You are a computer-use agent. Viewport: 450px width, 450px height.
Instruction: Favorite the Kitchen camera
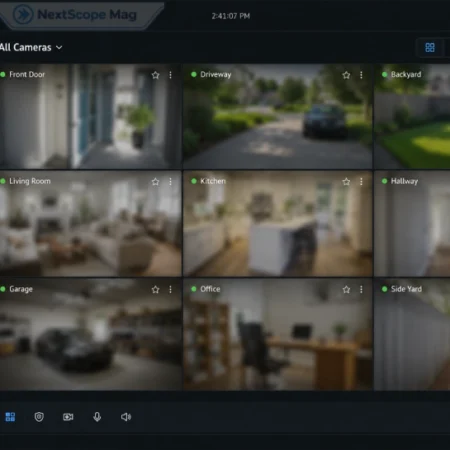(346, 182)
